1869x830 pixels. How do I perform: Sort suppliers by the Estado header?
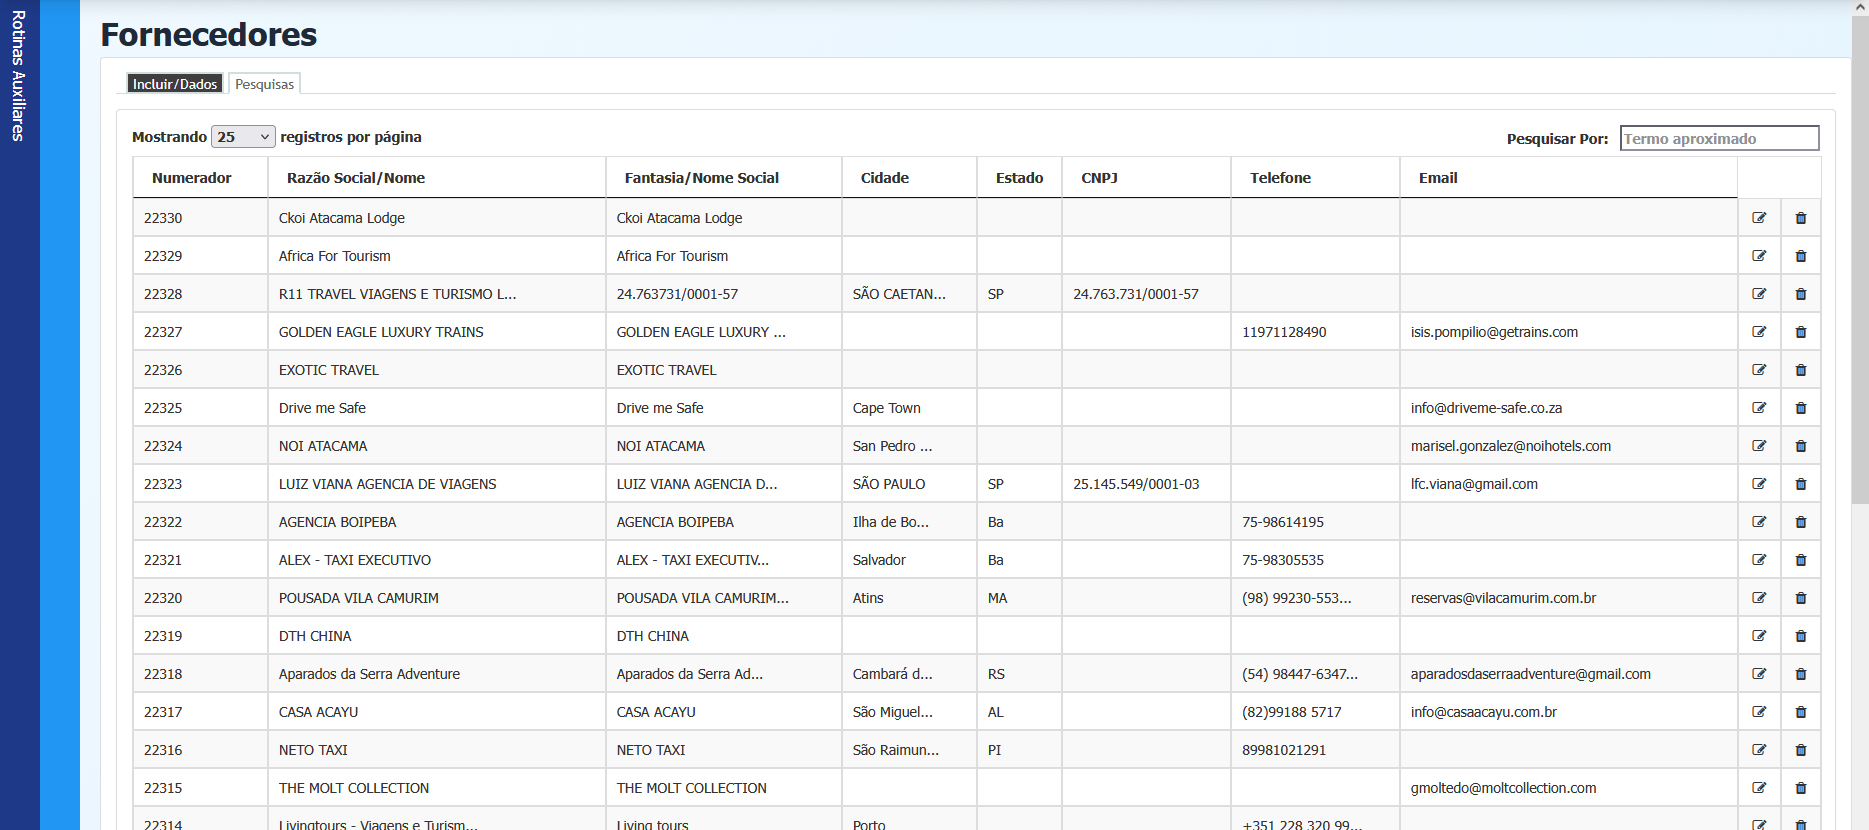(x=1019, y=178)
